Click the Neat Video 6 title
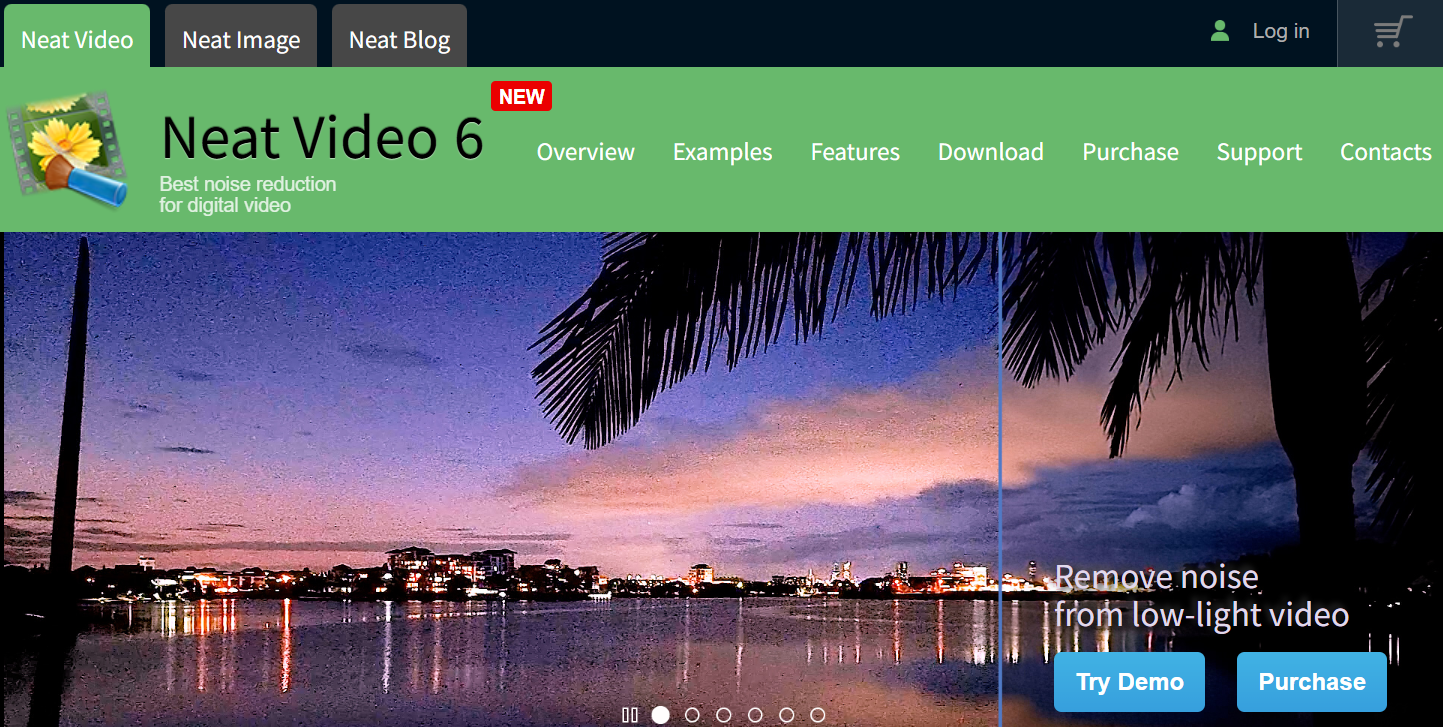The height and width of the screenshot is (727, 1443). [322, 137]
